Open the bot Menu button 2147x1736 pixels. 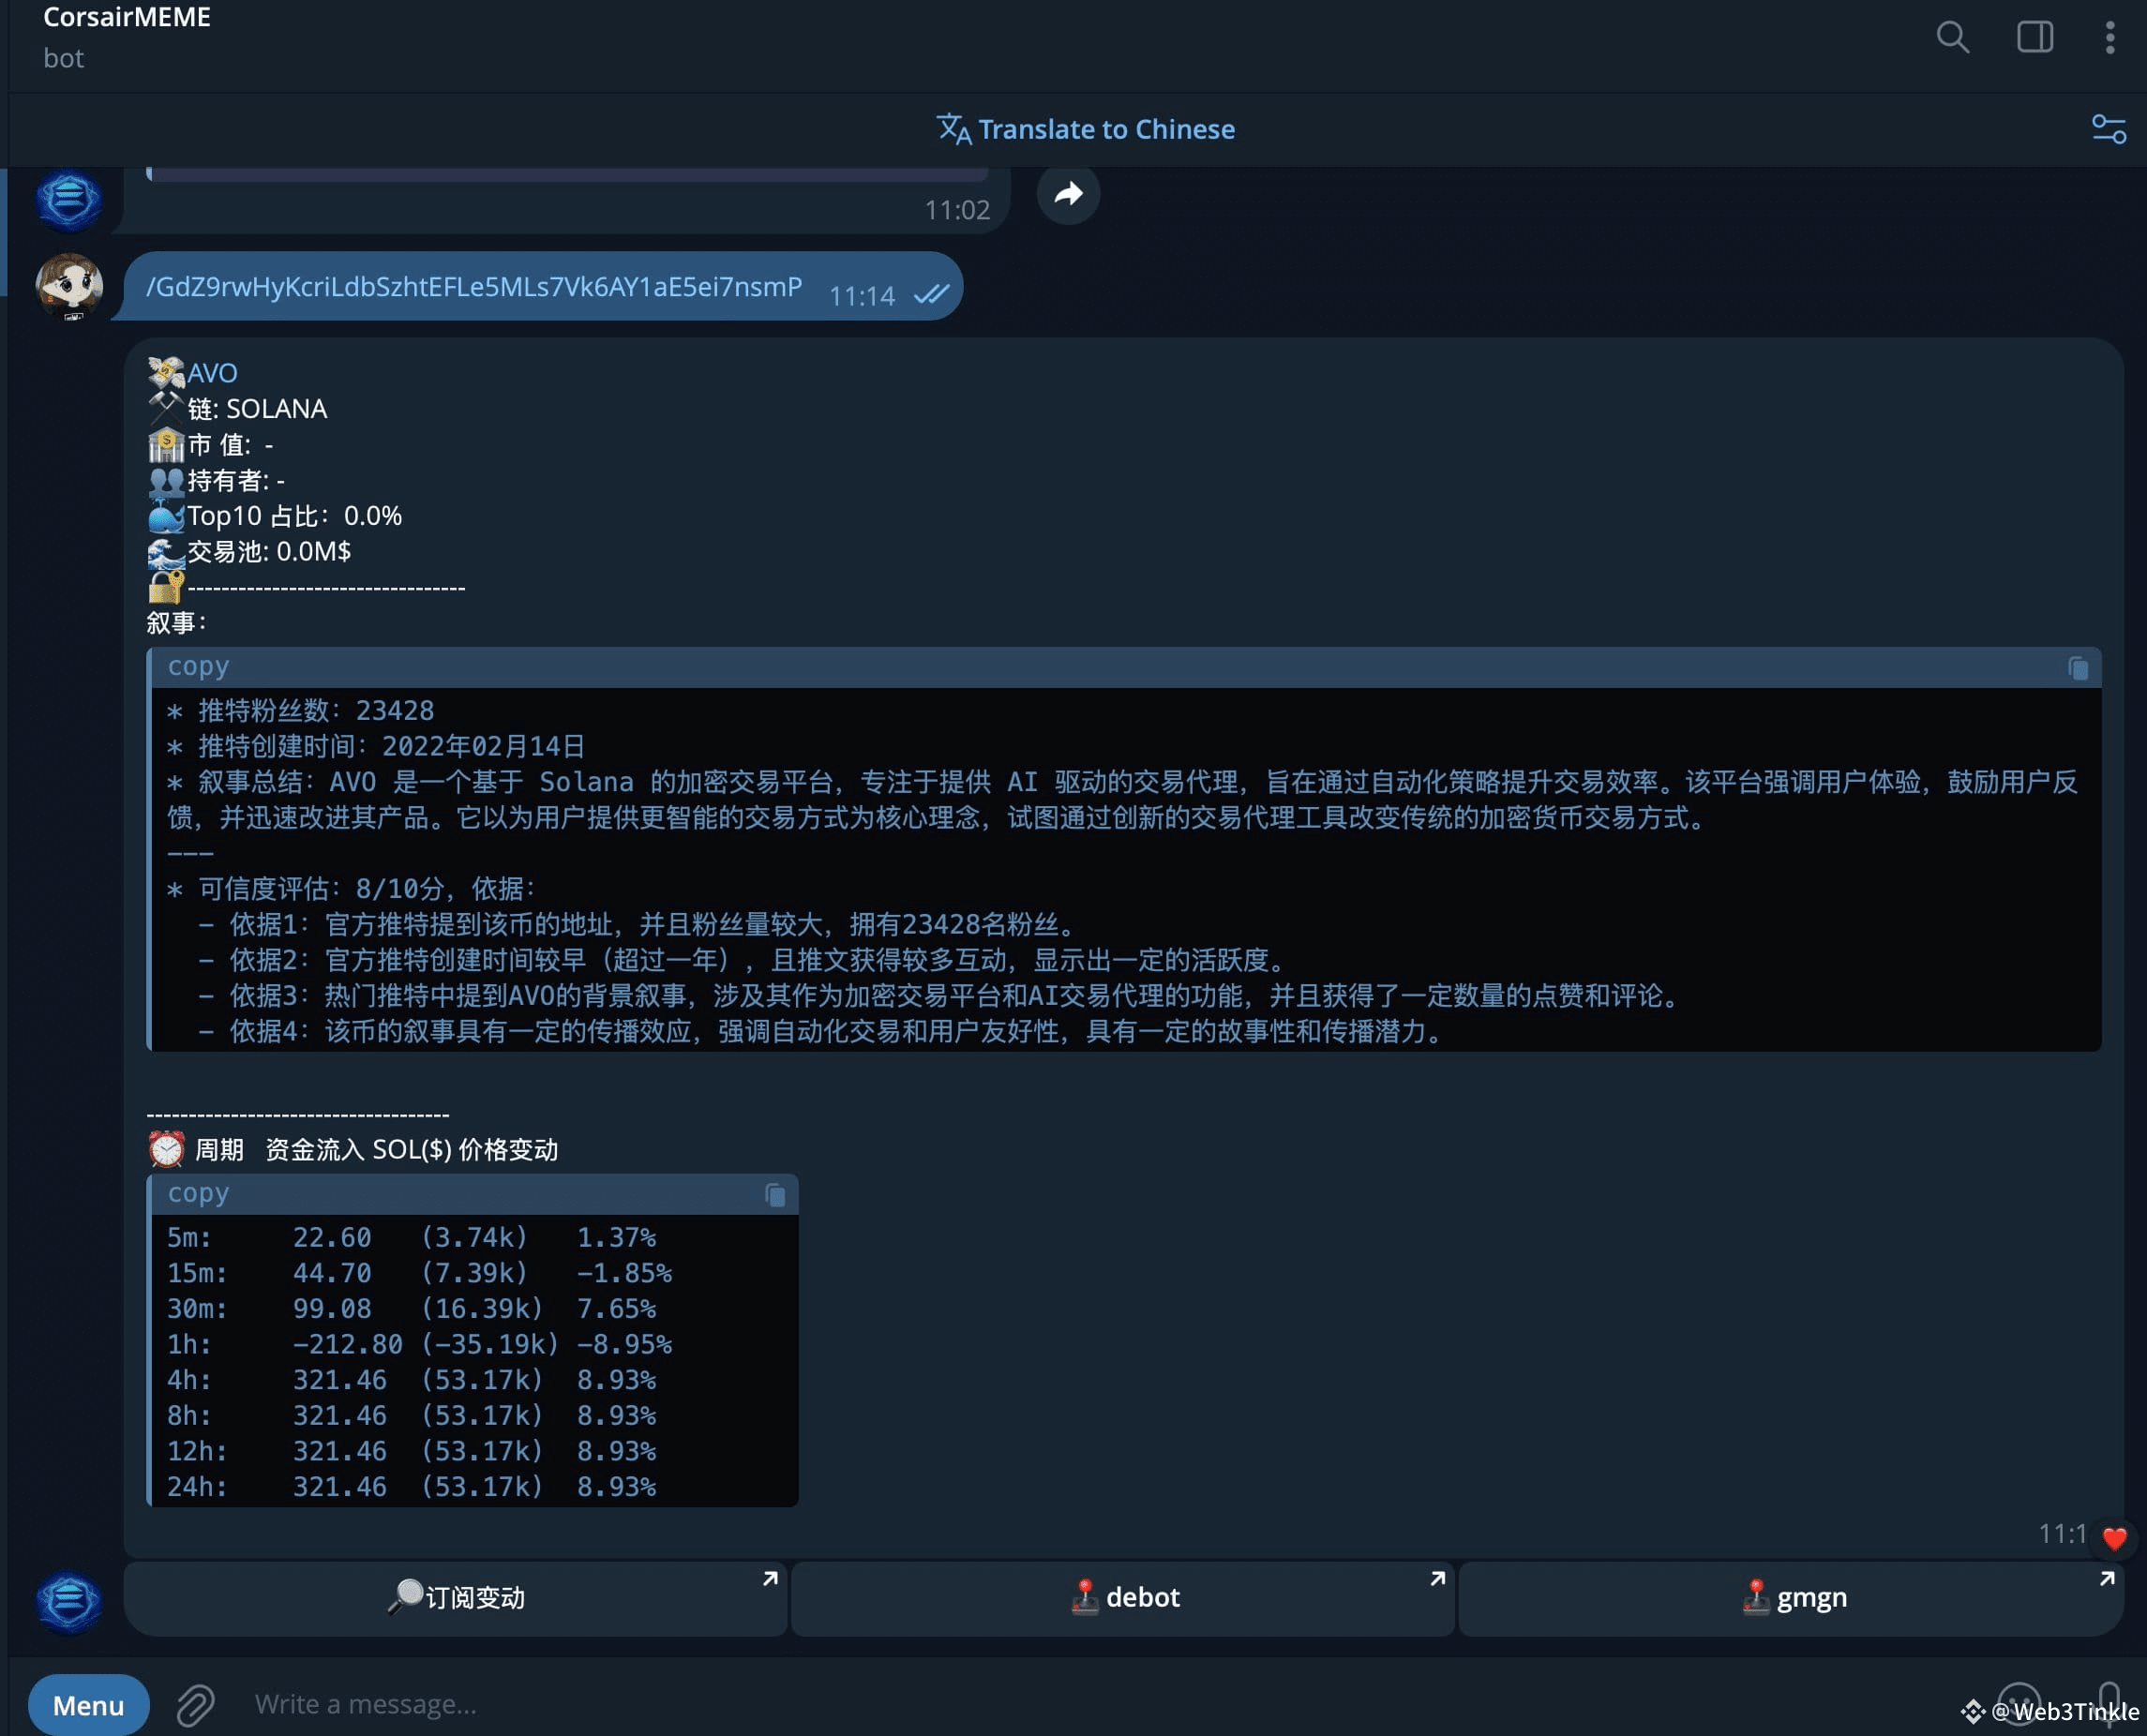click(x=88, y=1705)
